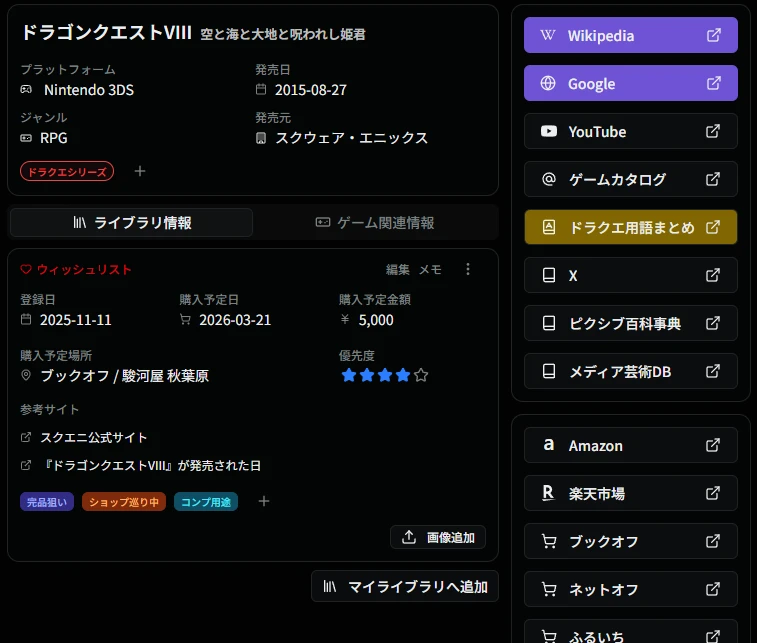Open the ゲームカタログ link button
The image size is (757, 643).
631,179
